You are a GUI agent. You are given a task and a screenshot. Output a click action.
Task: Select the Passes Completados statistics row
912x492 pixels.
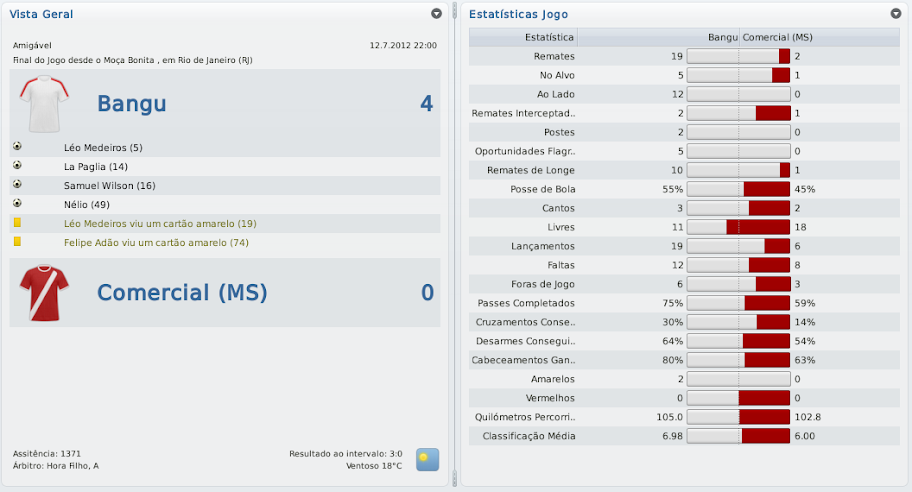click(680, 303)
